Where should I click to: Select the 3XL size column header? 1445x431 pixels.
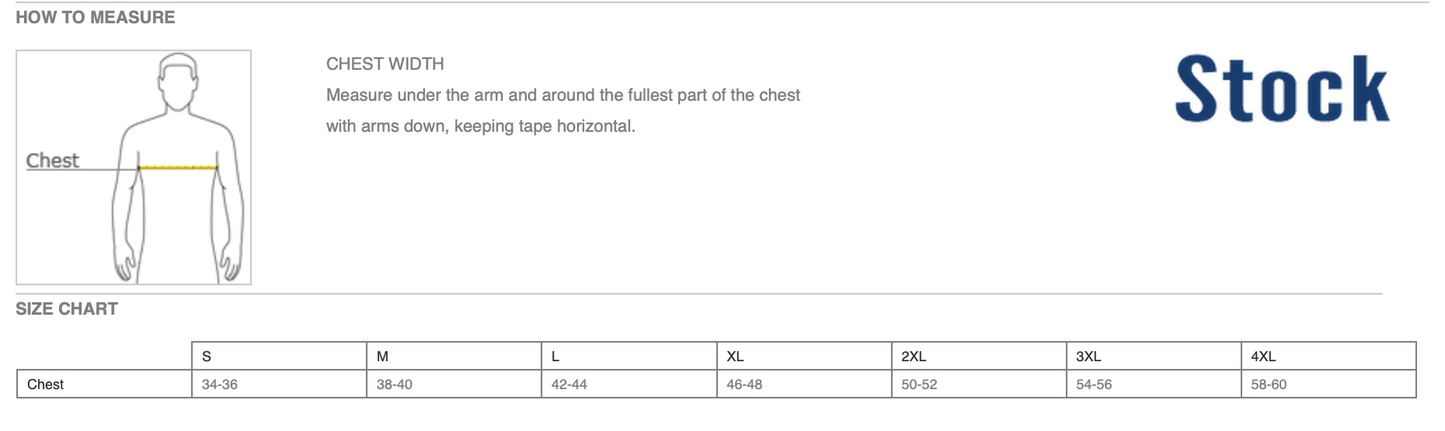(1089, 356)
